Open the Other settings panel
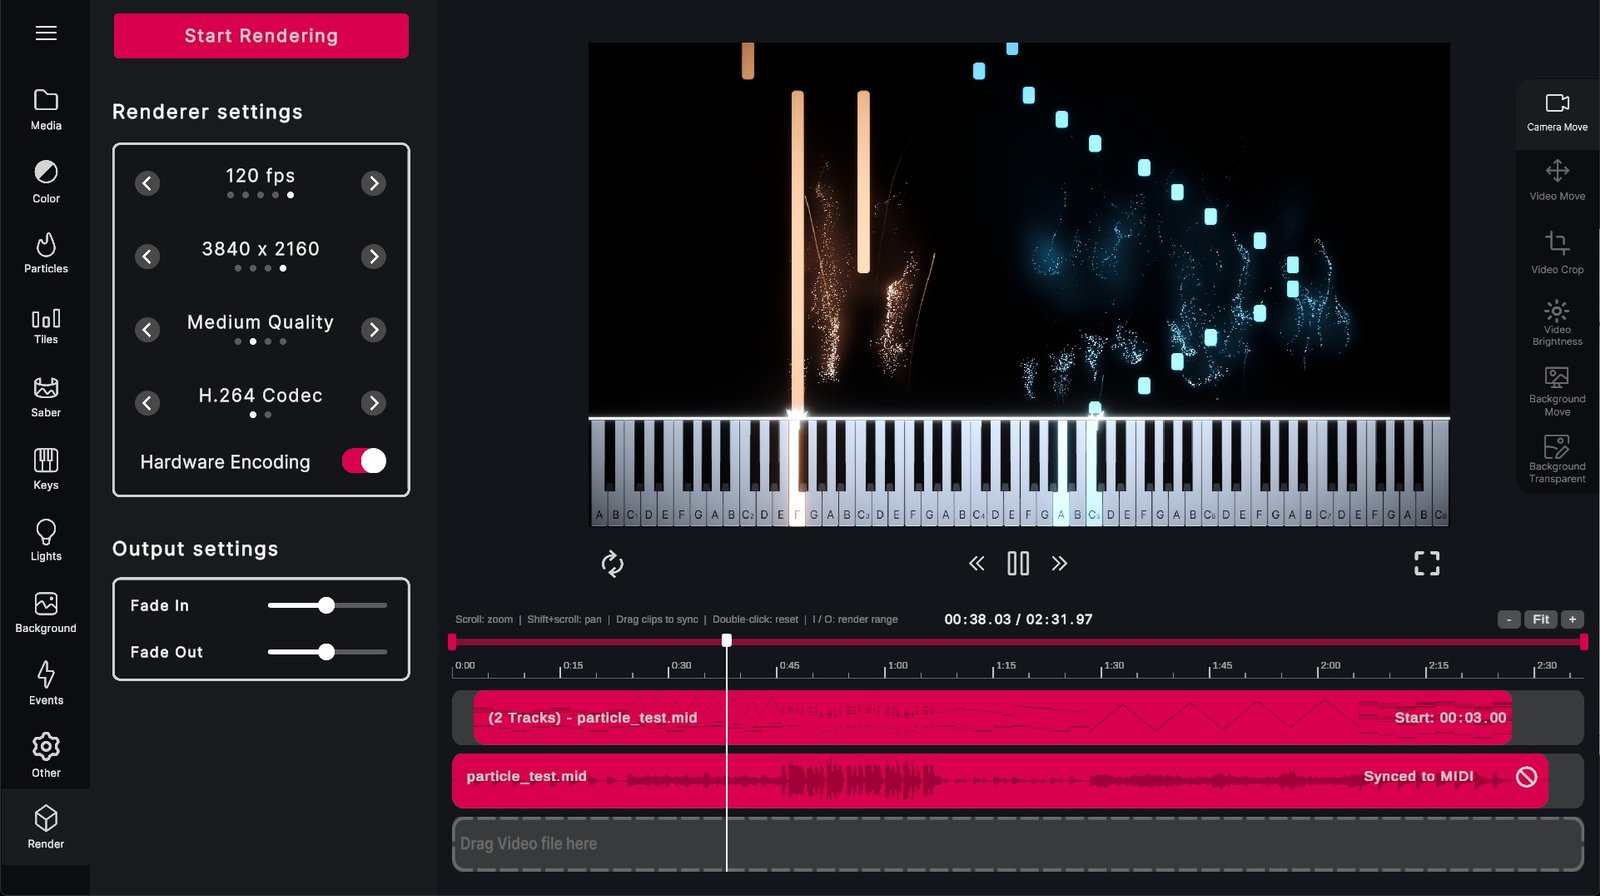 coord(46,756)
